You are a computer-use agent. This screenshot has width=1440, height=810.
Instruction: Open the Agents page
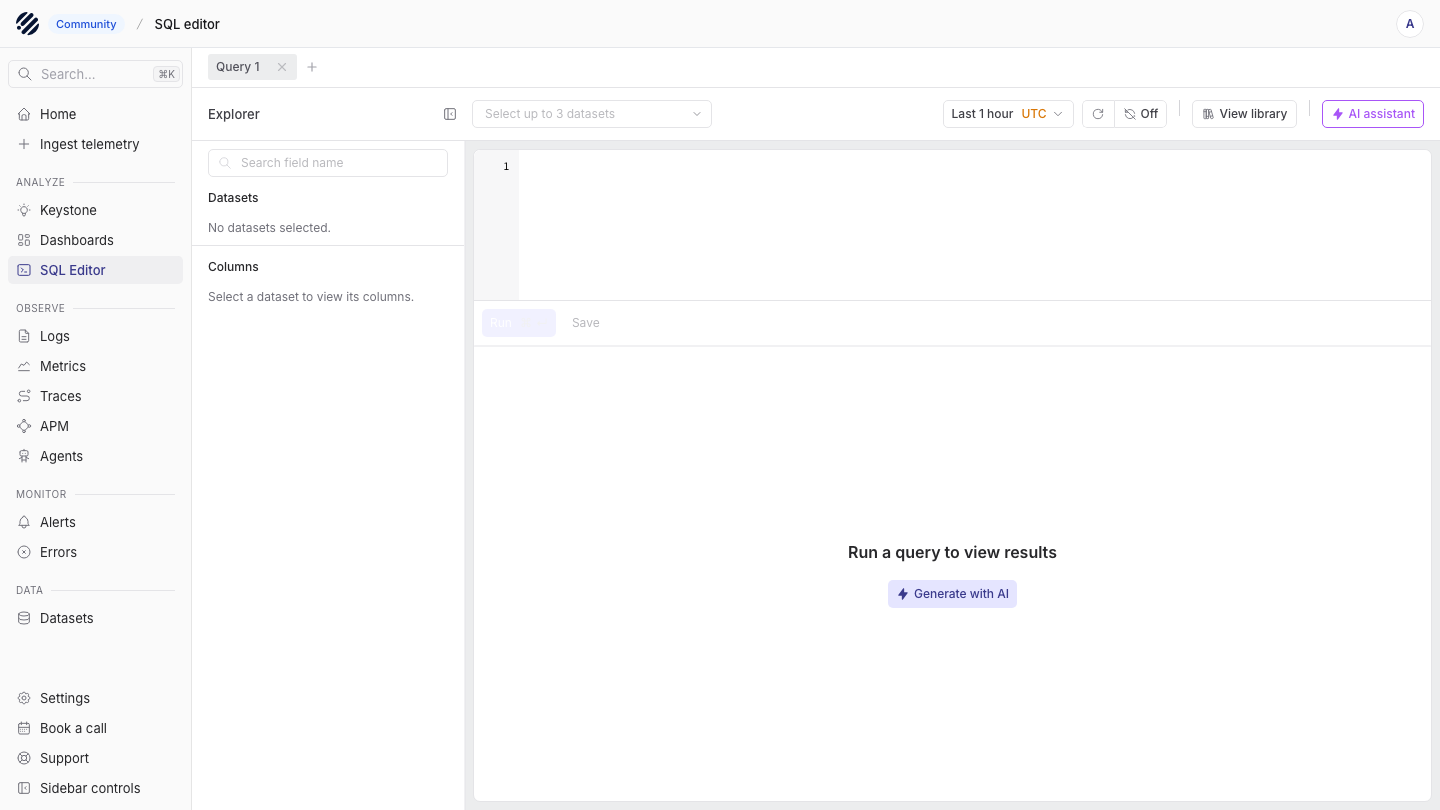96,456
